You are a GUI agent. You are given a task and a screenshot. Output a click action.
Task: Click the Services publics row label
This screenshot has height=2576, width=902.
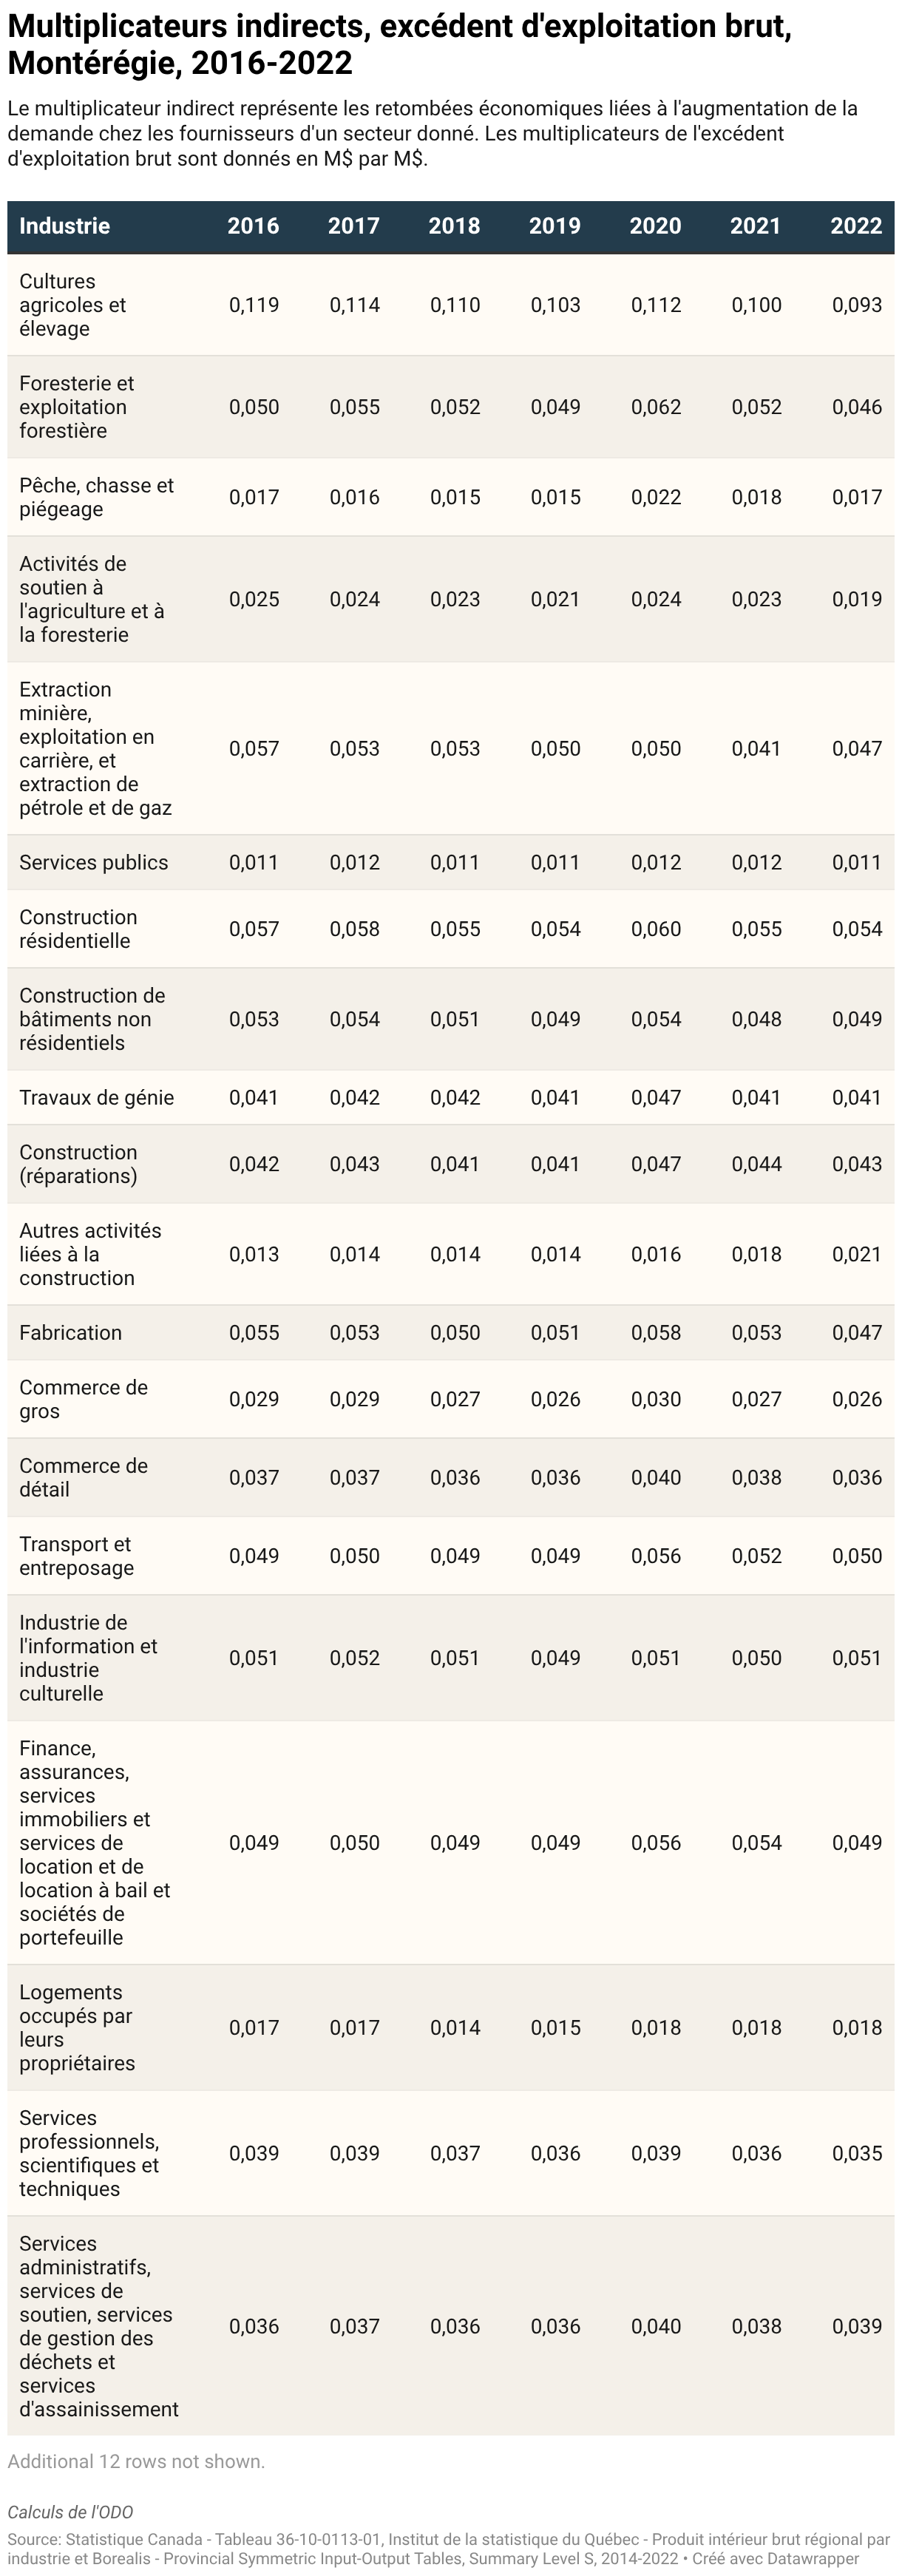coord(94,862)
